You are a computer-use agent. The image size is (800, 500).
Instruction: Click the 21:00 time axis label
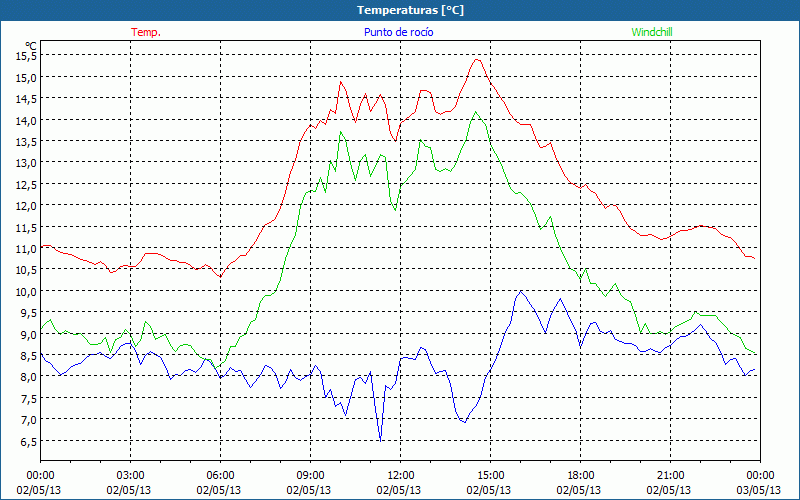(x=670, y=475)
